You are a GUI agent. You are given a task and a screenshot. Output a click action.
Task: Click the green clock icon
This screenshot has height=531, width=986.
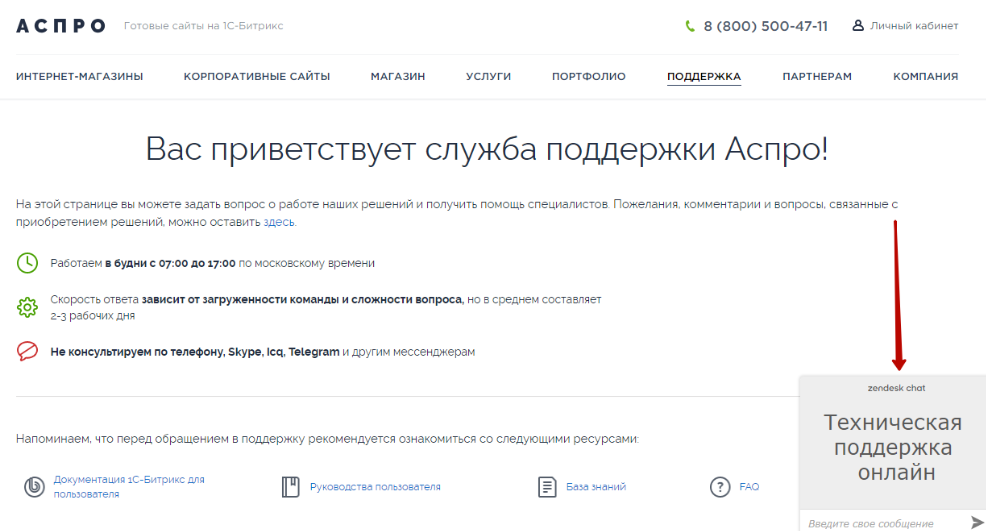27,263
